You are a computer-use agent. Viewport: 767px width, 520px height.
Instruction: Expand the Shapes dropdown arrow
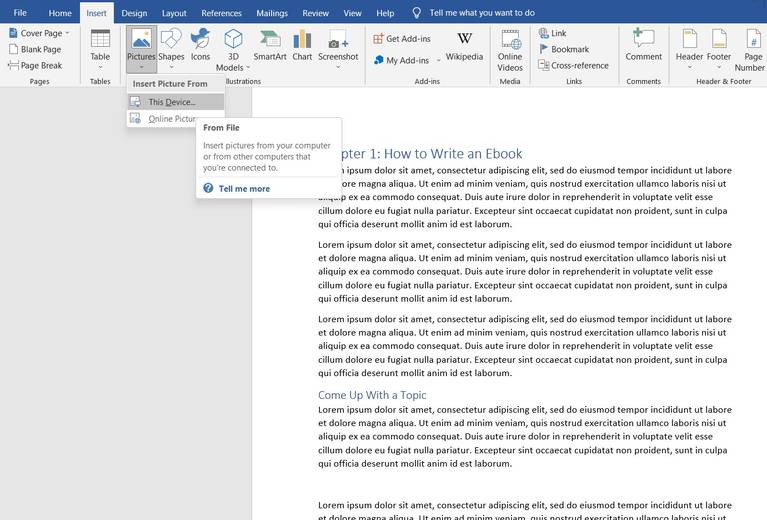coord(171,67)
